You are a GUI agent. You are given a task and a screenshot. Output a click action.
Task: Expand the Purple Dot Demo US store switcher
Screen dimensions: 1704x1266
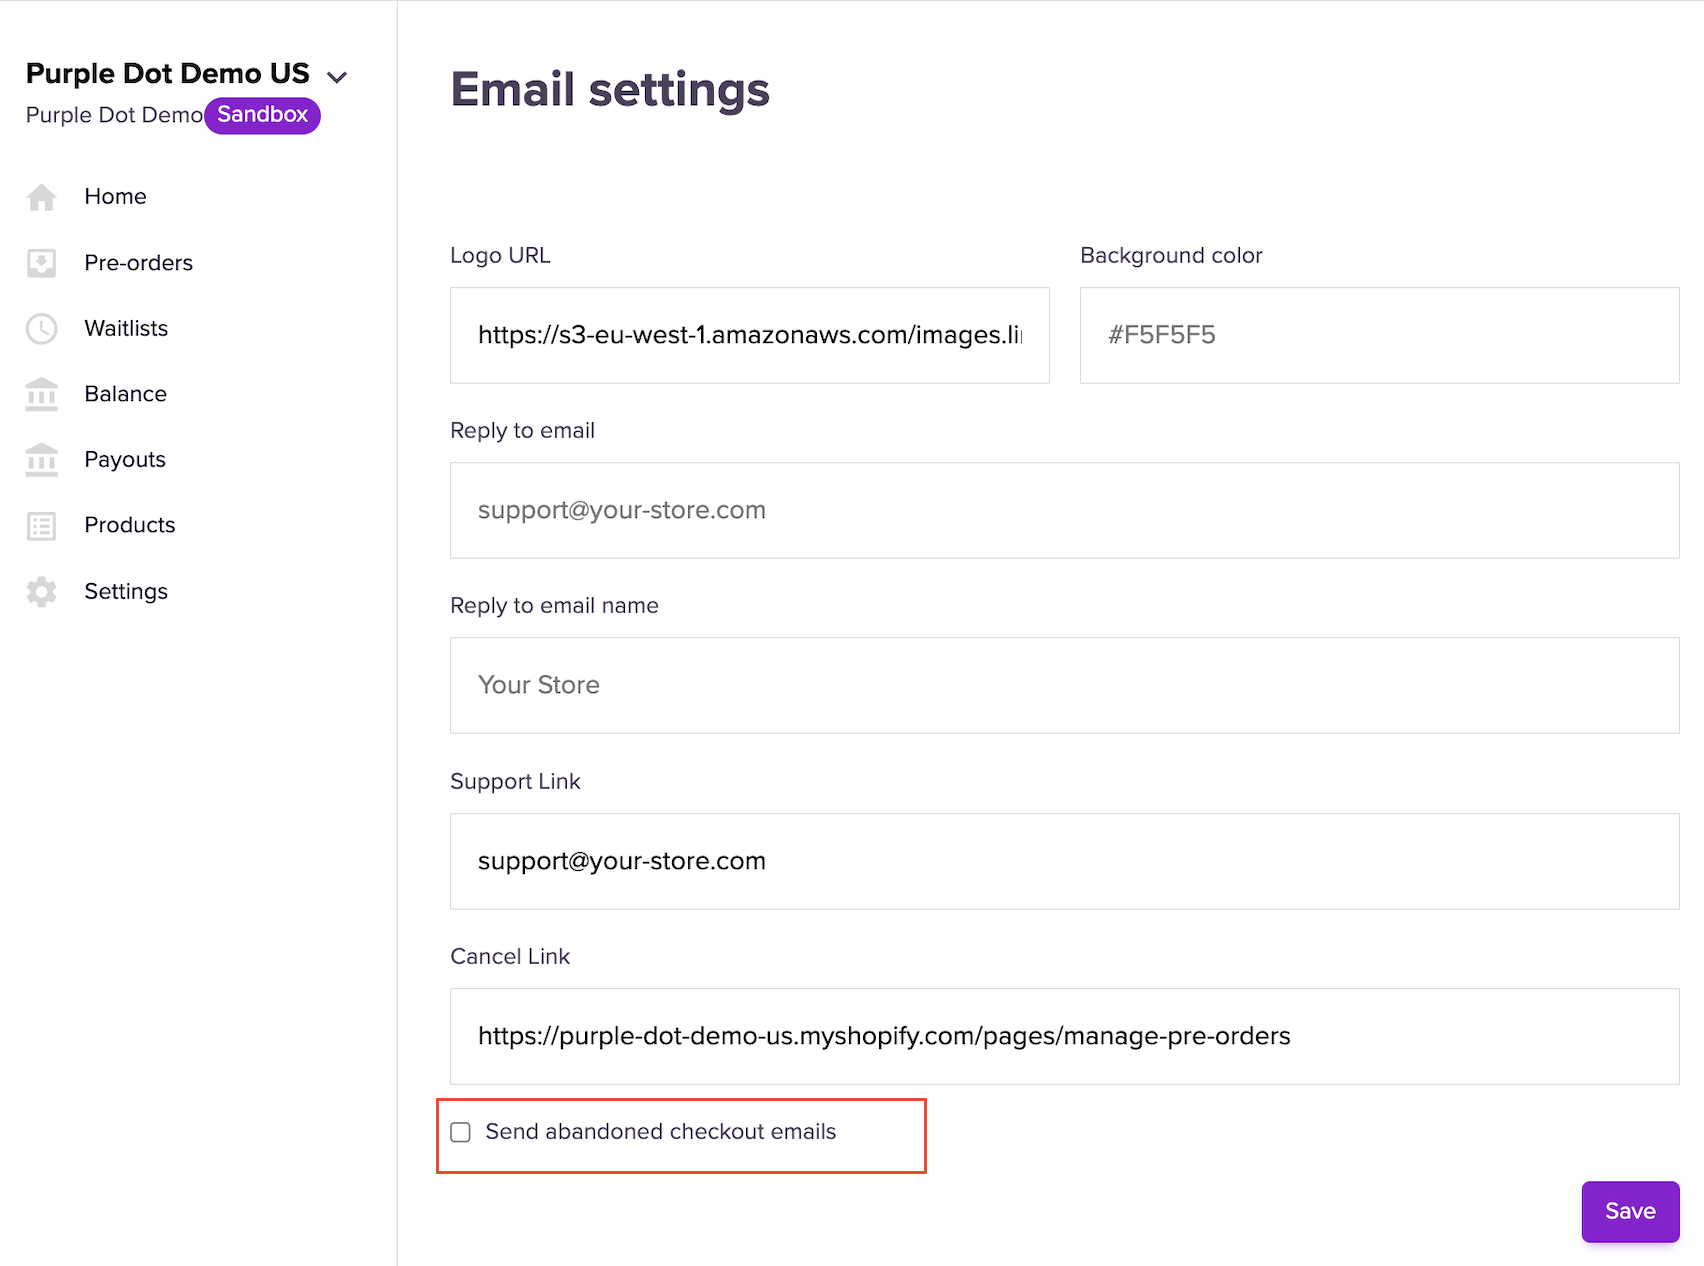point(337,77)
